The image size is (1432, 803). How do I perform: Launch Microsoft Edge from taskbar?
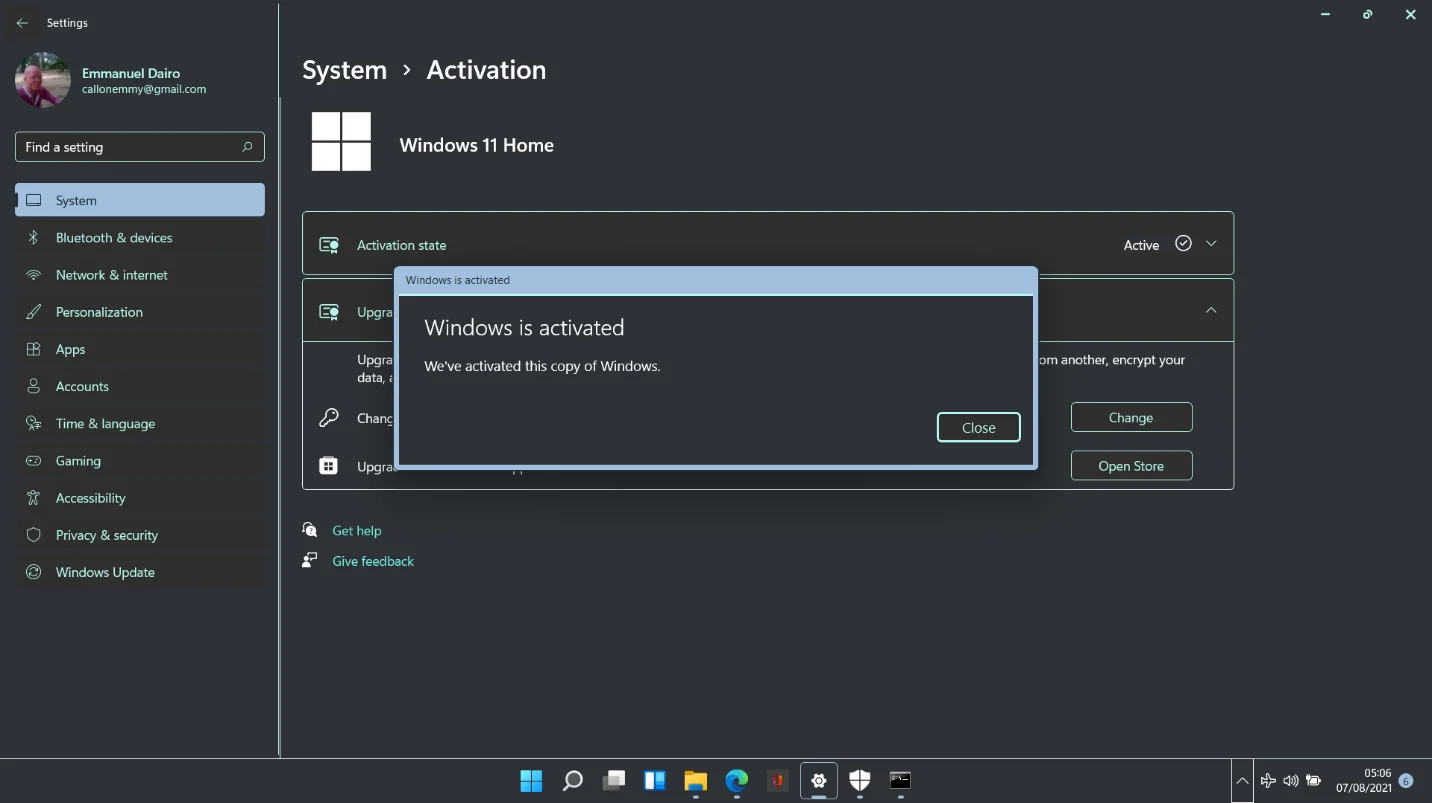[x=736, y=780]
